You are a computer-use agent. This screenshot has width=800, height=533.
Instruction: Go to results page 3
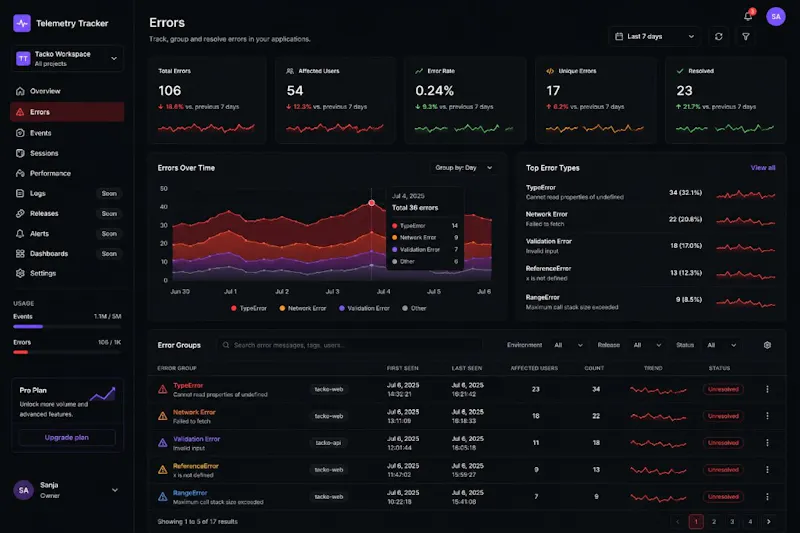pos(732,521)
